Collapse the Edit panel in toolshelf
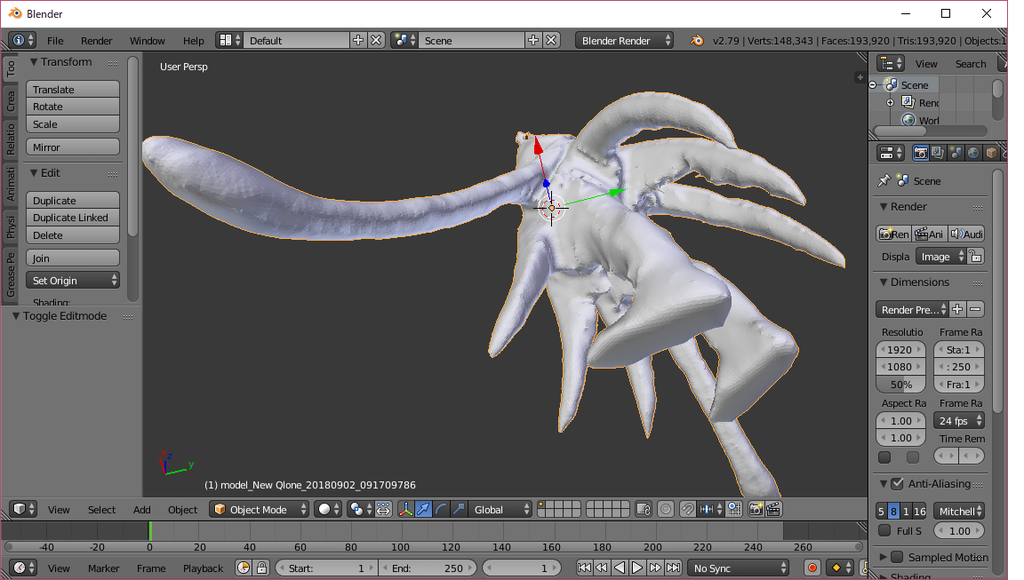 34,173
